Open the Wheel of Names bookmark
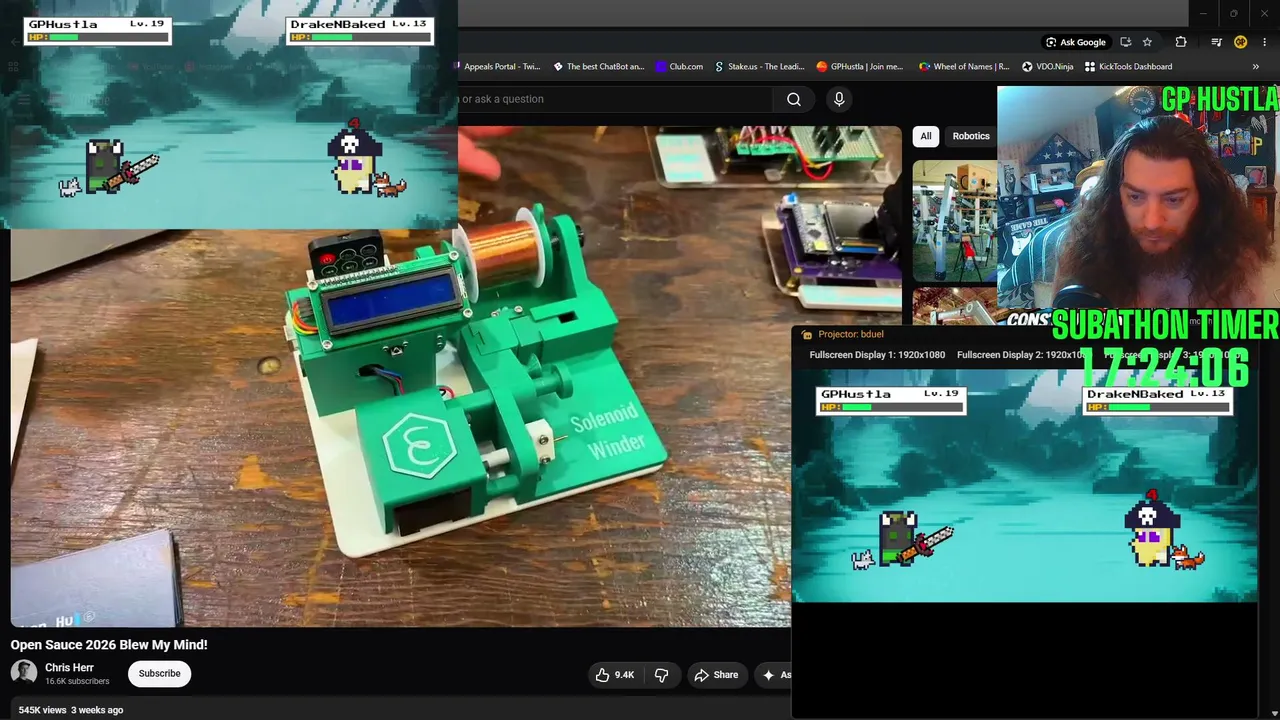This screenshot has height=720, width=1280. pos(964,67)
